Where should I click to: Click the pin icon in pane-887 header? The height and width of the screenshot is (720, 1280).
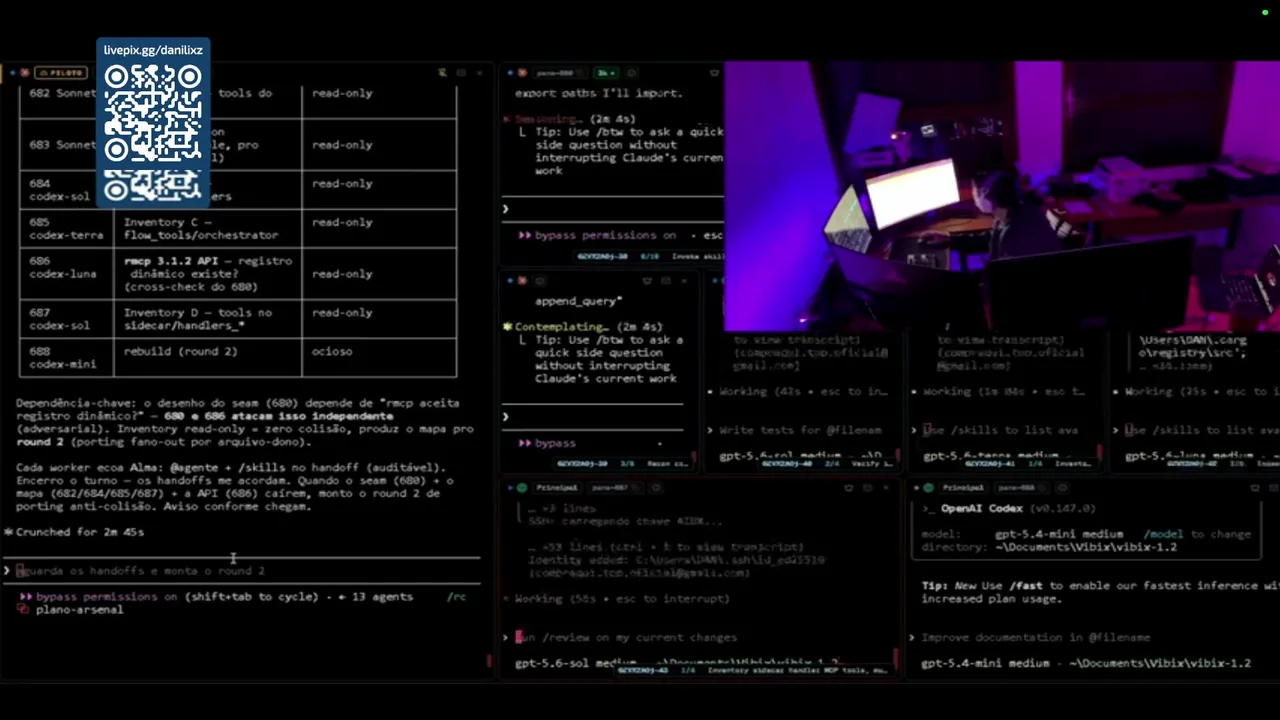[849, 488]
